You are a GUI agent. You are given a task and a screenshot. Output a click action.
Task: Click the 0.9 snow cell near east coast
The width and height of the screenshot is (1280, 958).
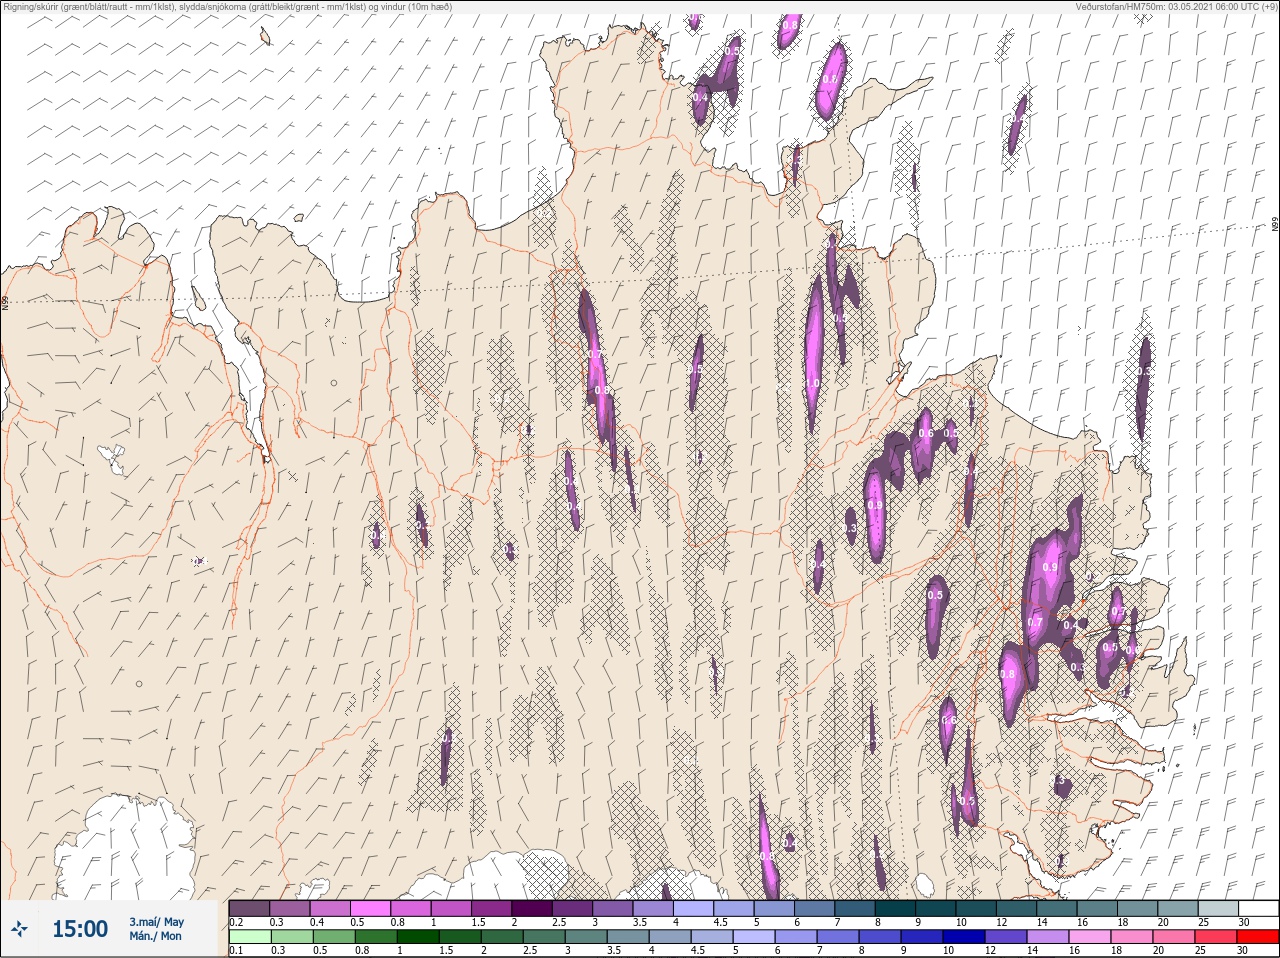click(x=1049, y=567)
